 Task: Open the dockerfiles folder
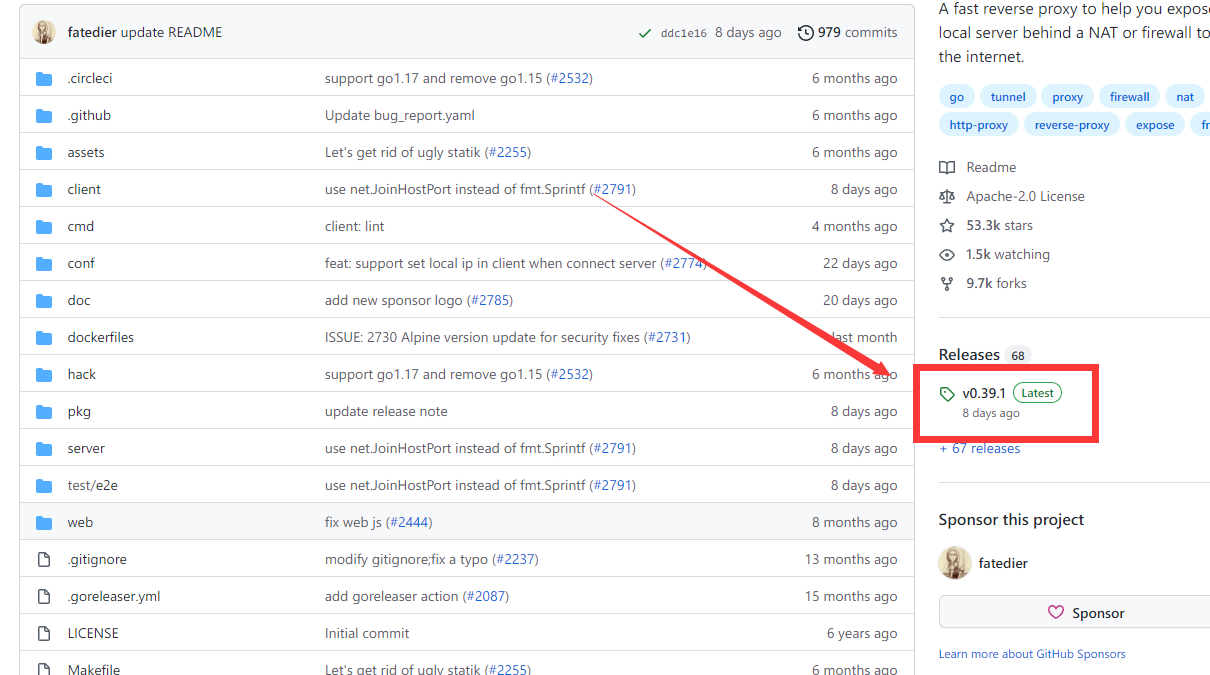click(100, 338)
